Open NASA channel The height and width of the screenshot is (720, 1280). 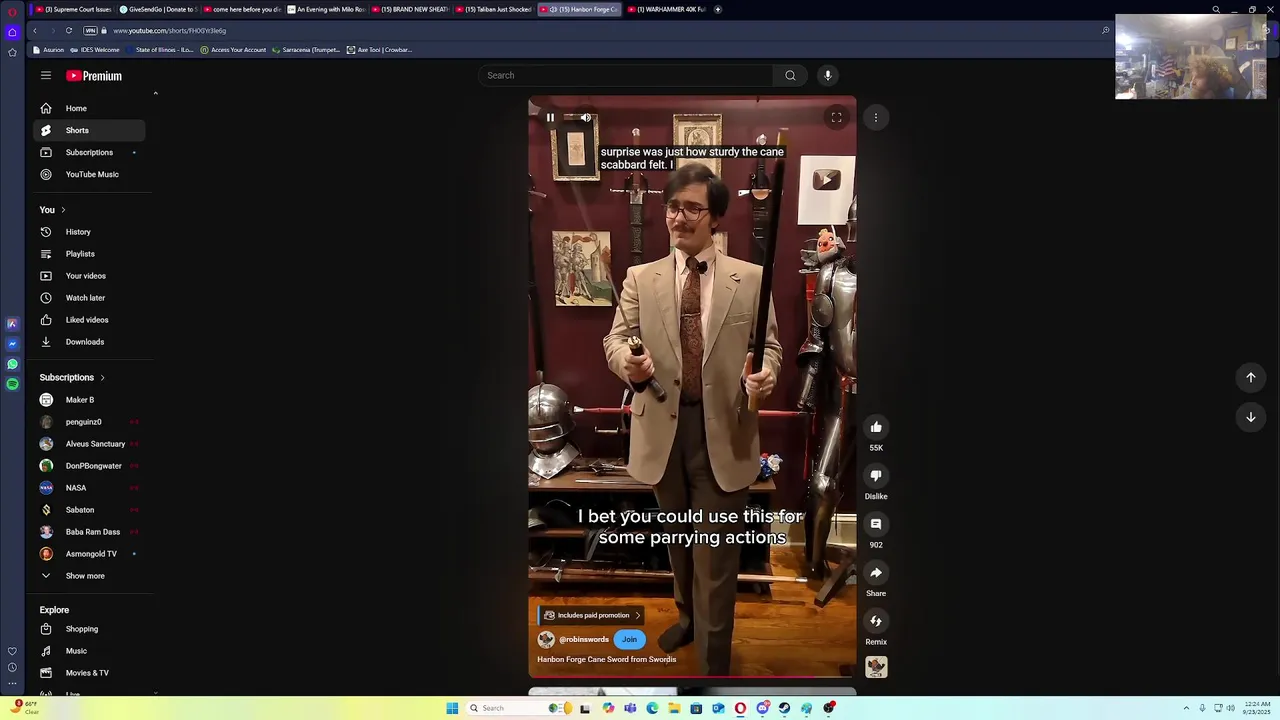click(88, 488)
